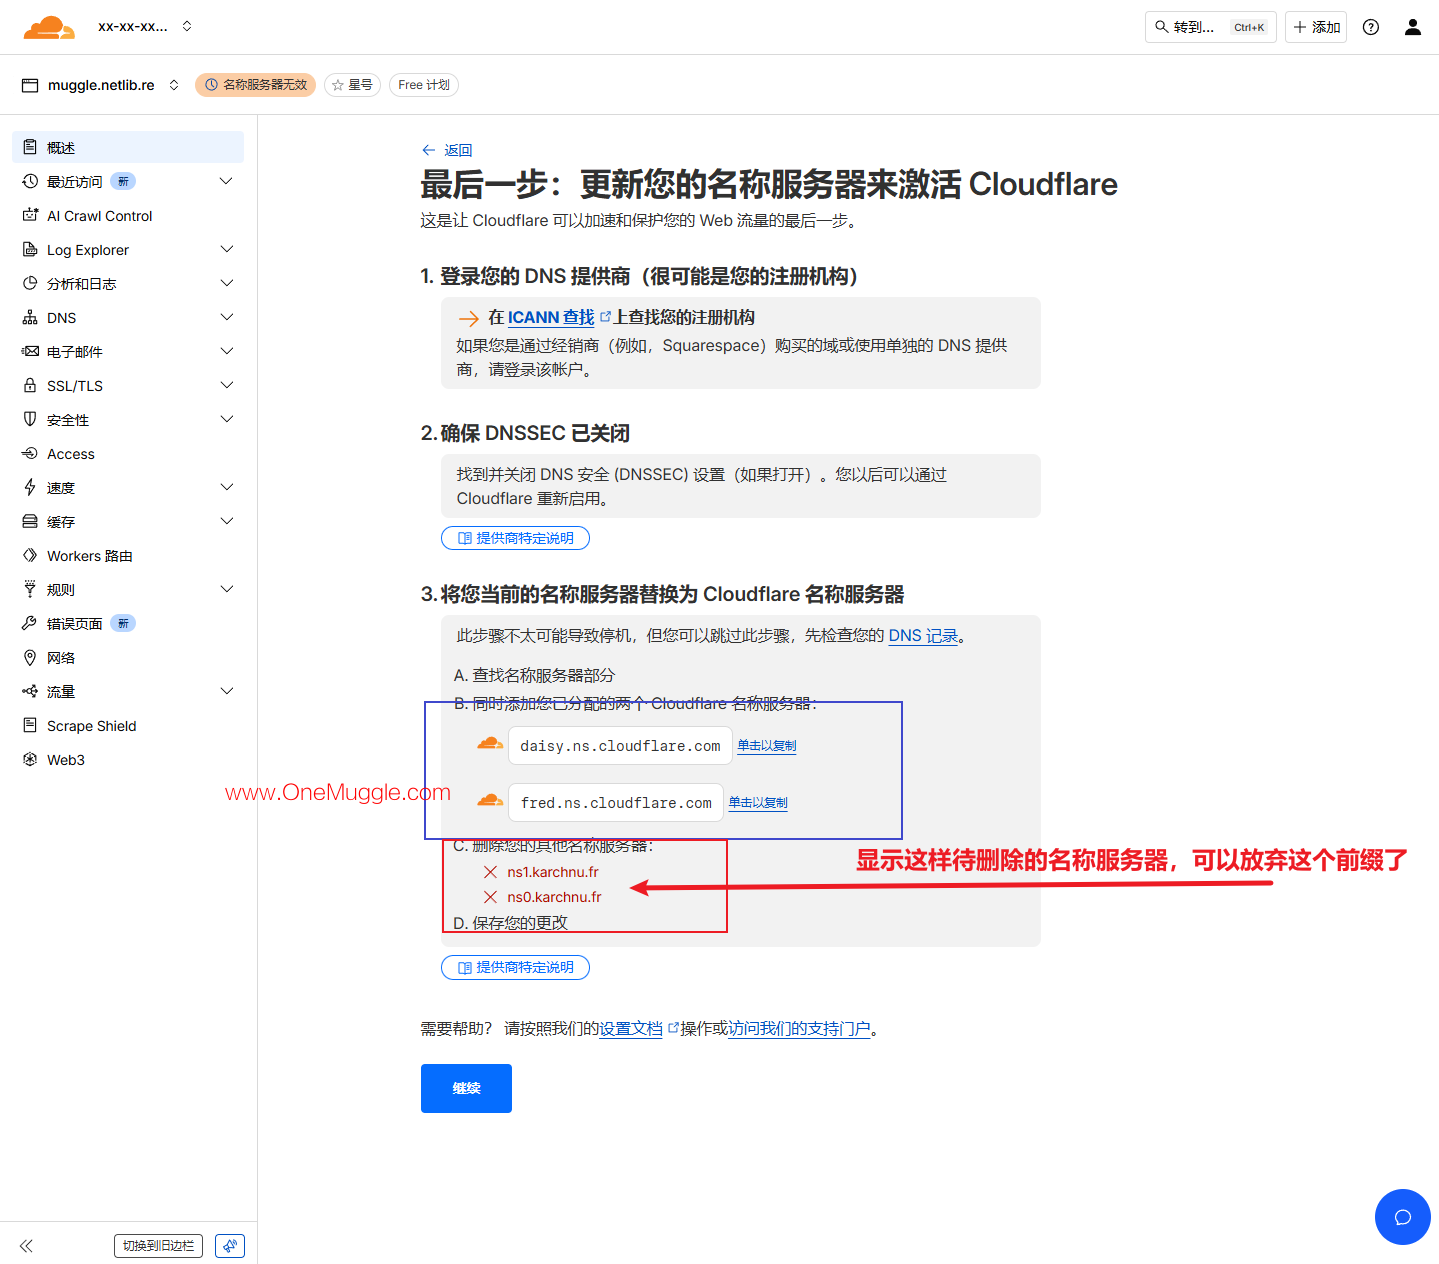The width and height of the screenshot is (1439, 1264).
Task: Click the 概述 overview sidebar icon
Action: [30, 147]
